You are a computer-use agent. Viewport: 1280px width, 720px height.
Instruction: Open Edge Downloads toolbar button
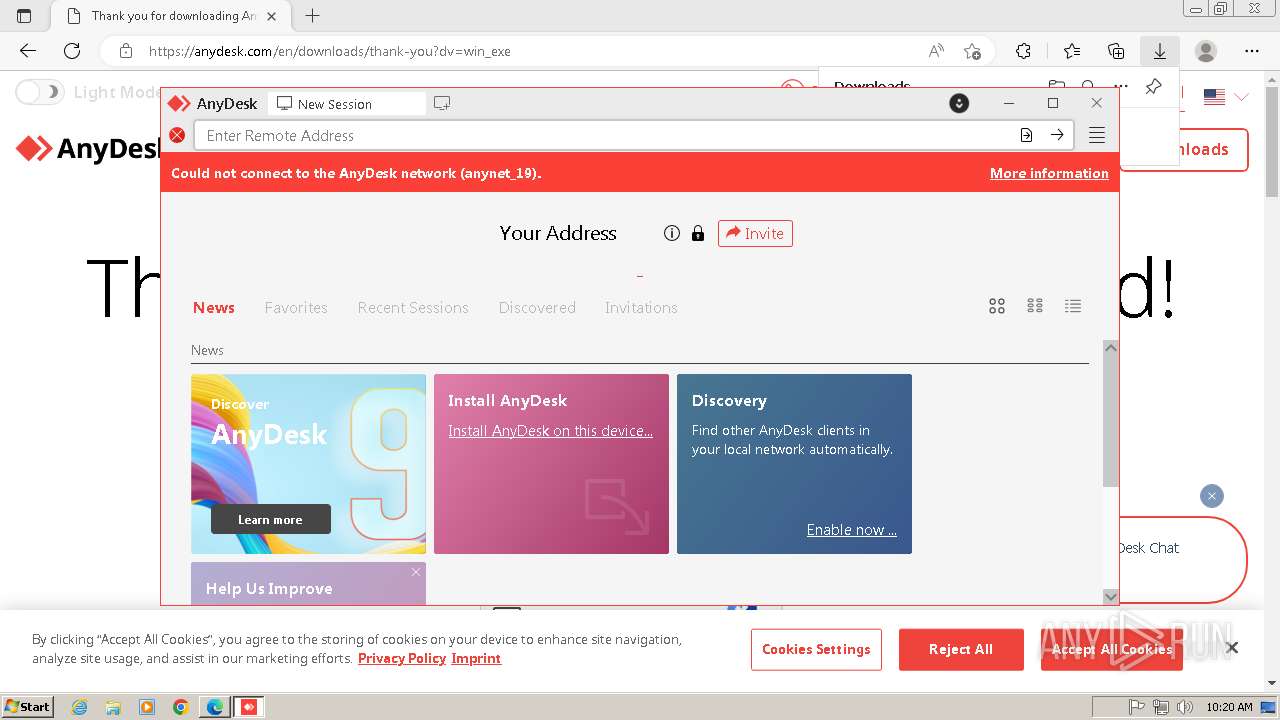click(1160, 51)
